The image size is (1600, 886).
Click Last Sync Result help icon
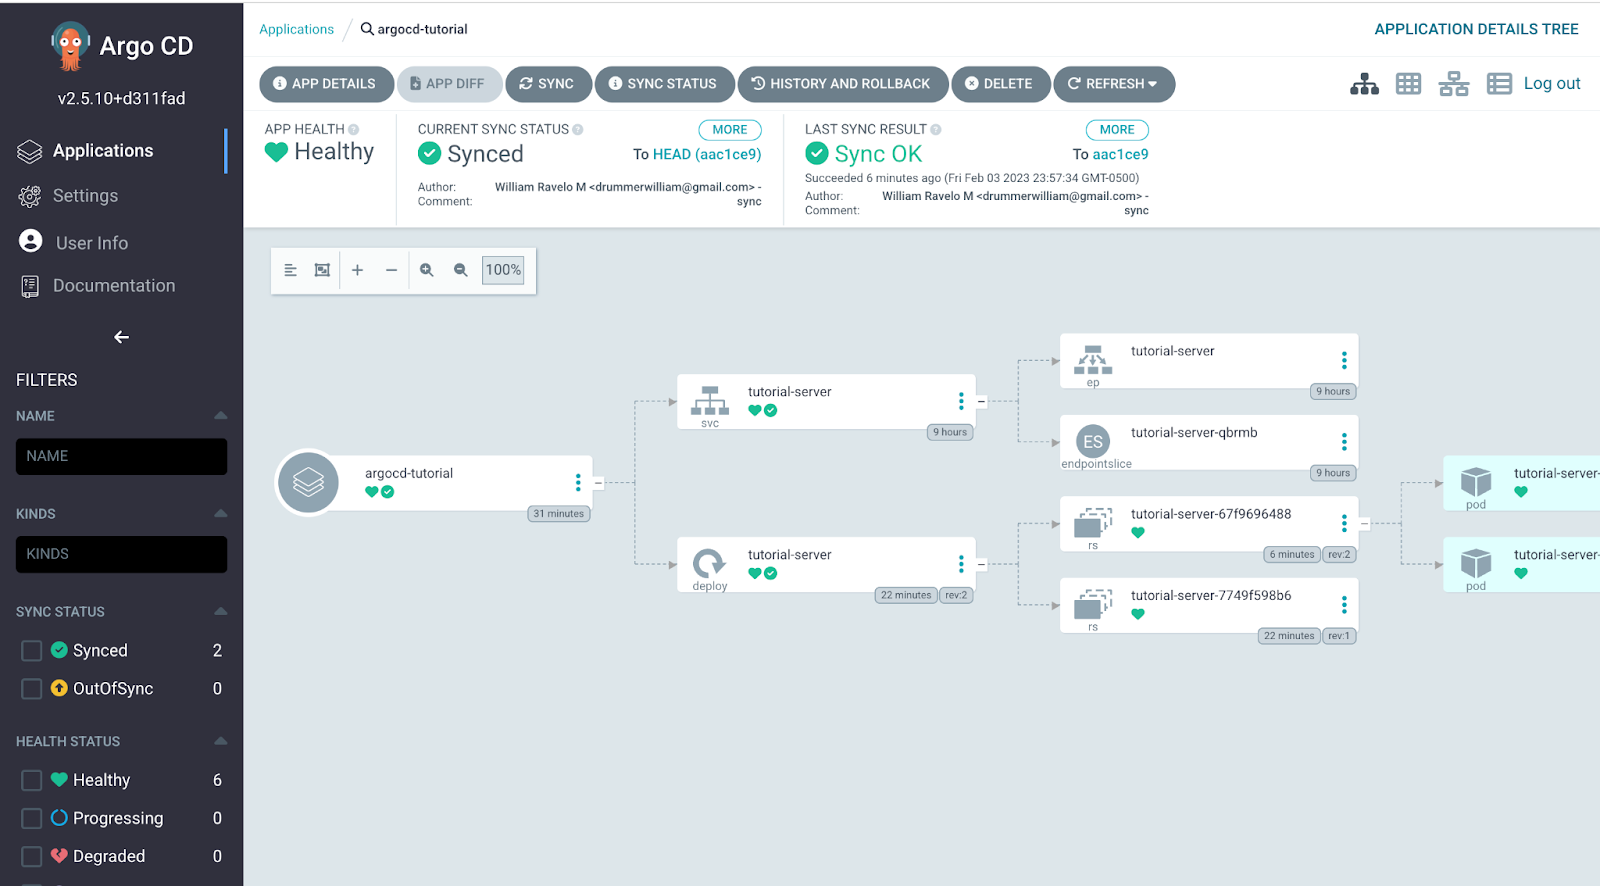point(936,130)
